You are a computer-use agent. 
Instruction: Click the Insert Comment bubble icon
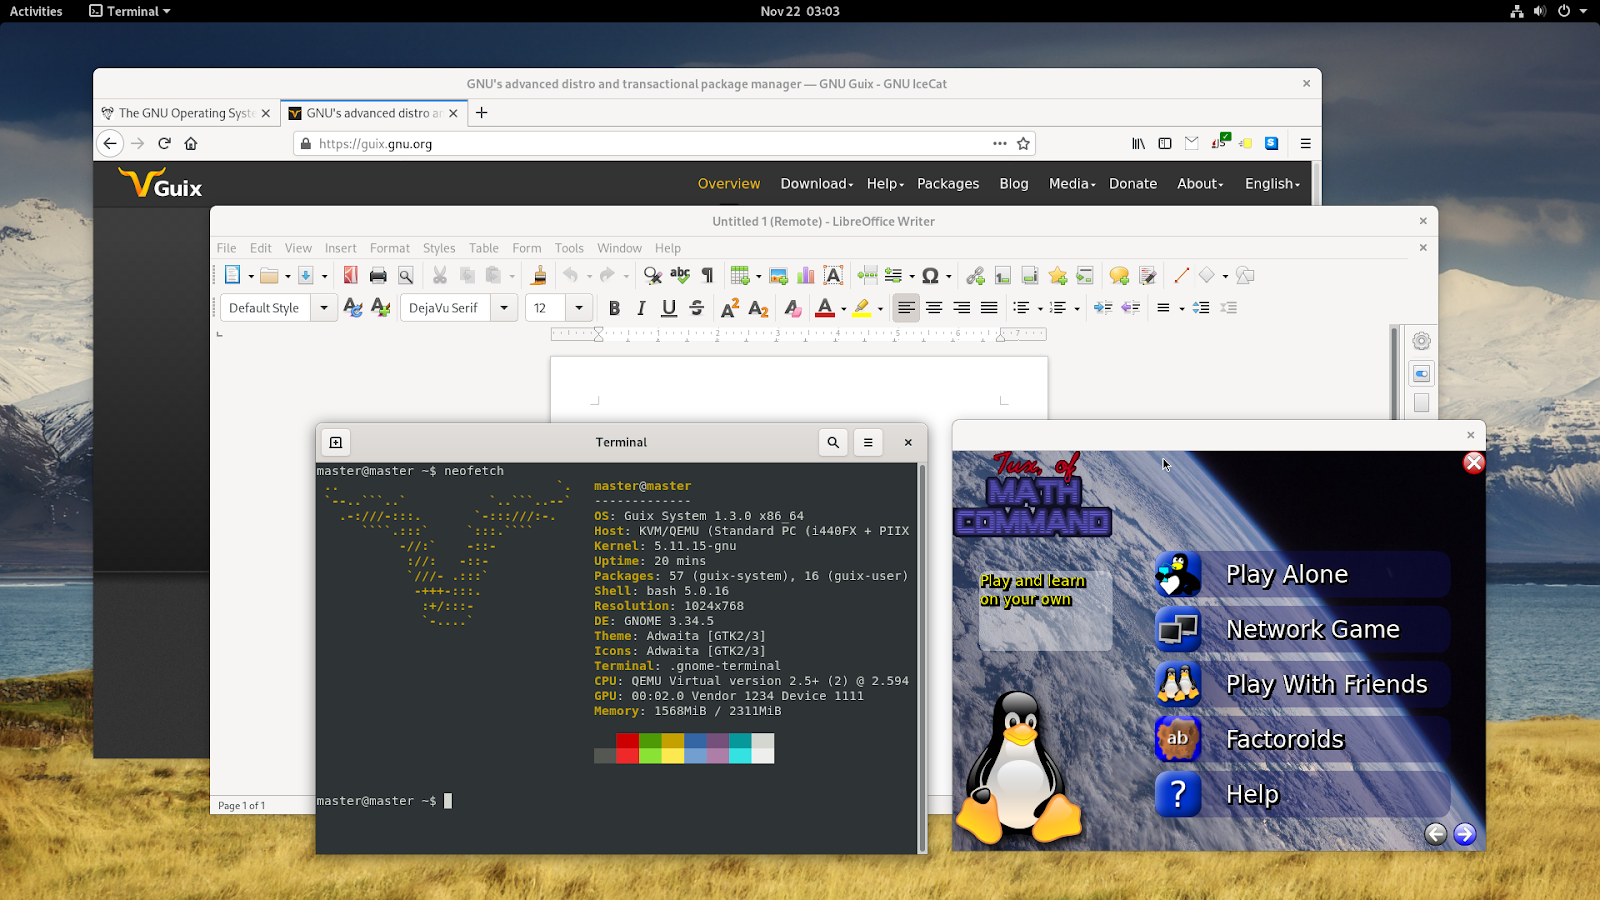[1119, 276]
